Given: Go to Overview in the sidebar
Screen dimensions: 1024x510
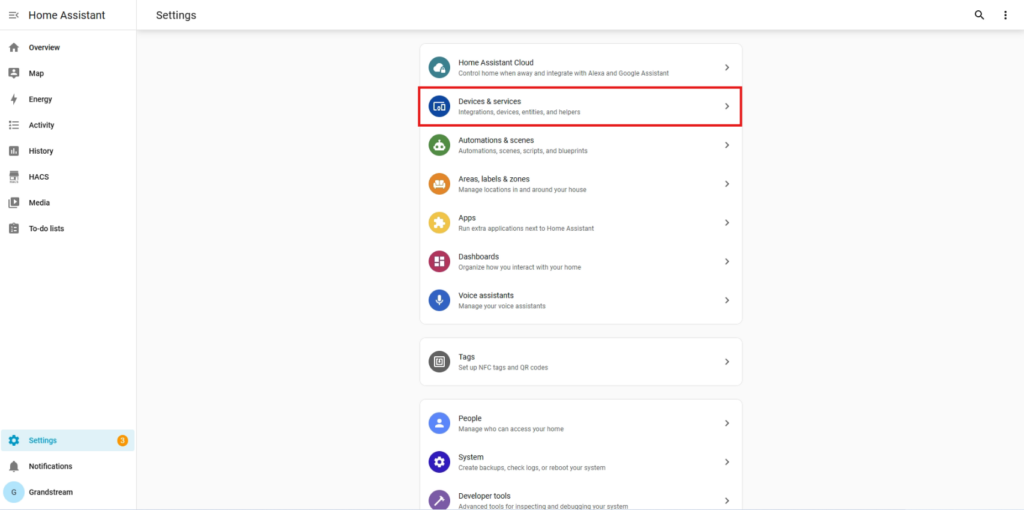Looking at the screenshot, I should [44, 48].
